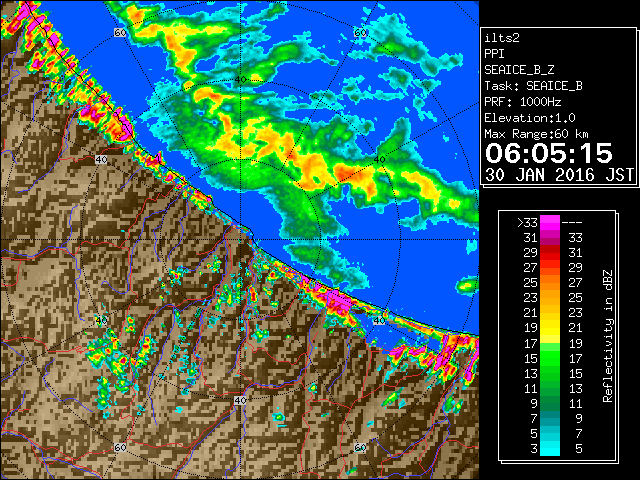Click the 'ilts2' site name text
640x480 pixels.
click(502, 38)
